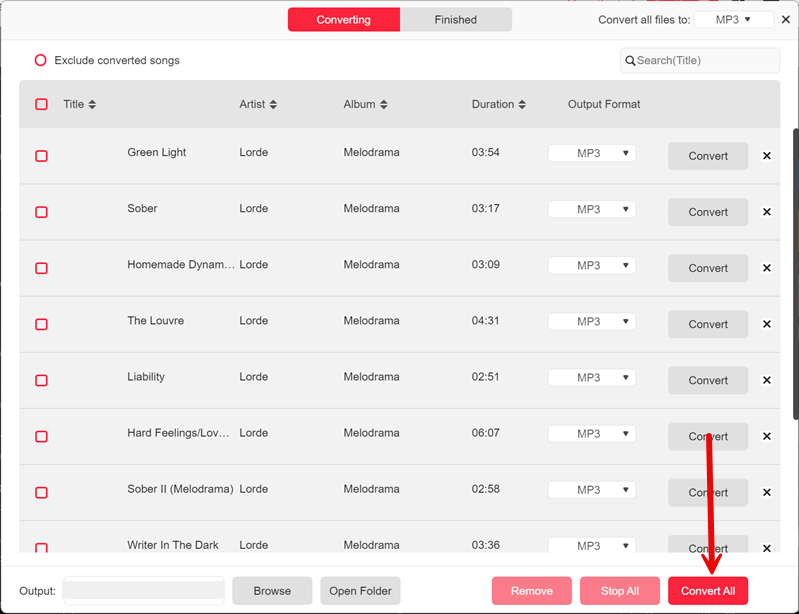Screen dimensions: 799x614
Task: Select the checkbox for Sober II (Melodrama)
Action: pyautogui.click(x=41, y=492)
